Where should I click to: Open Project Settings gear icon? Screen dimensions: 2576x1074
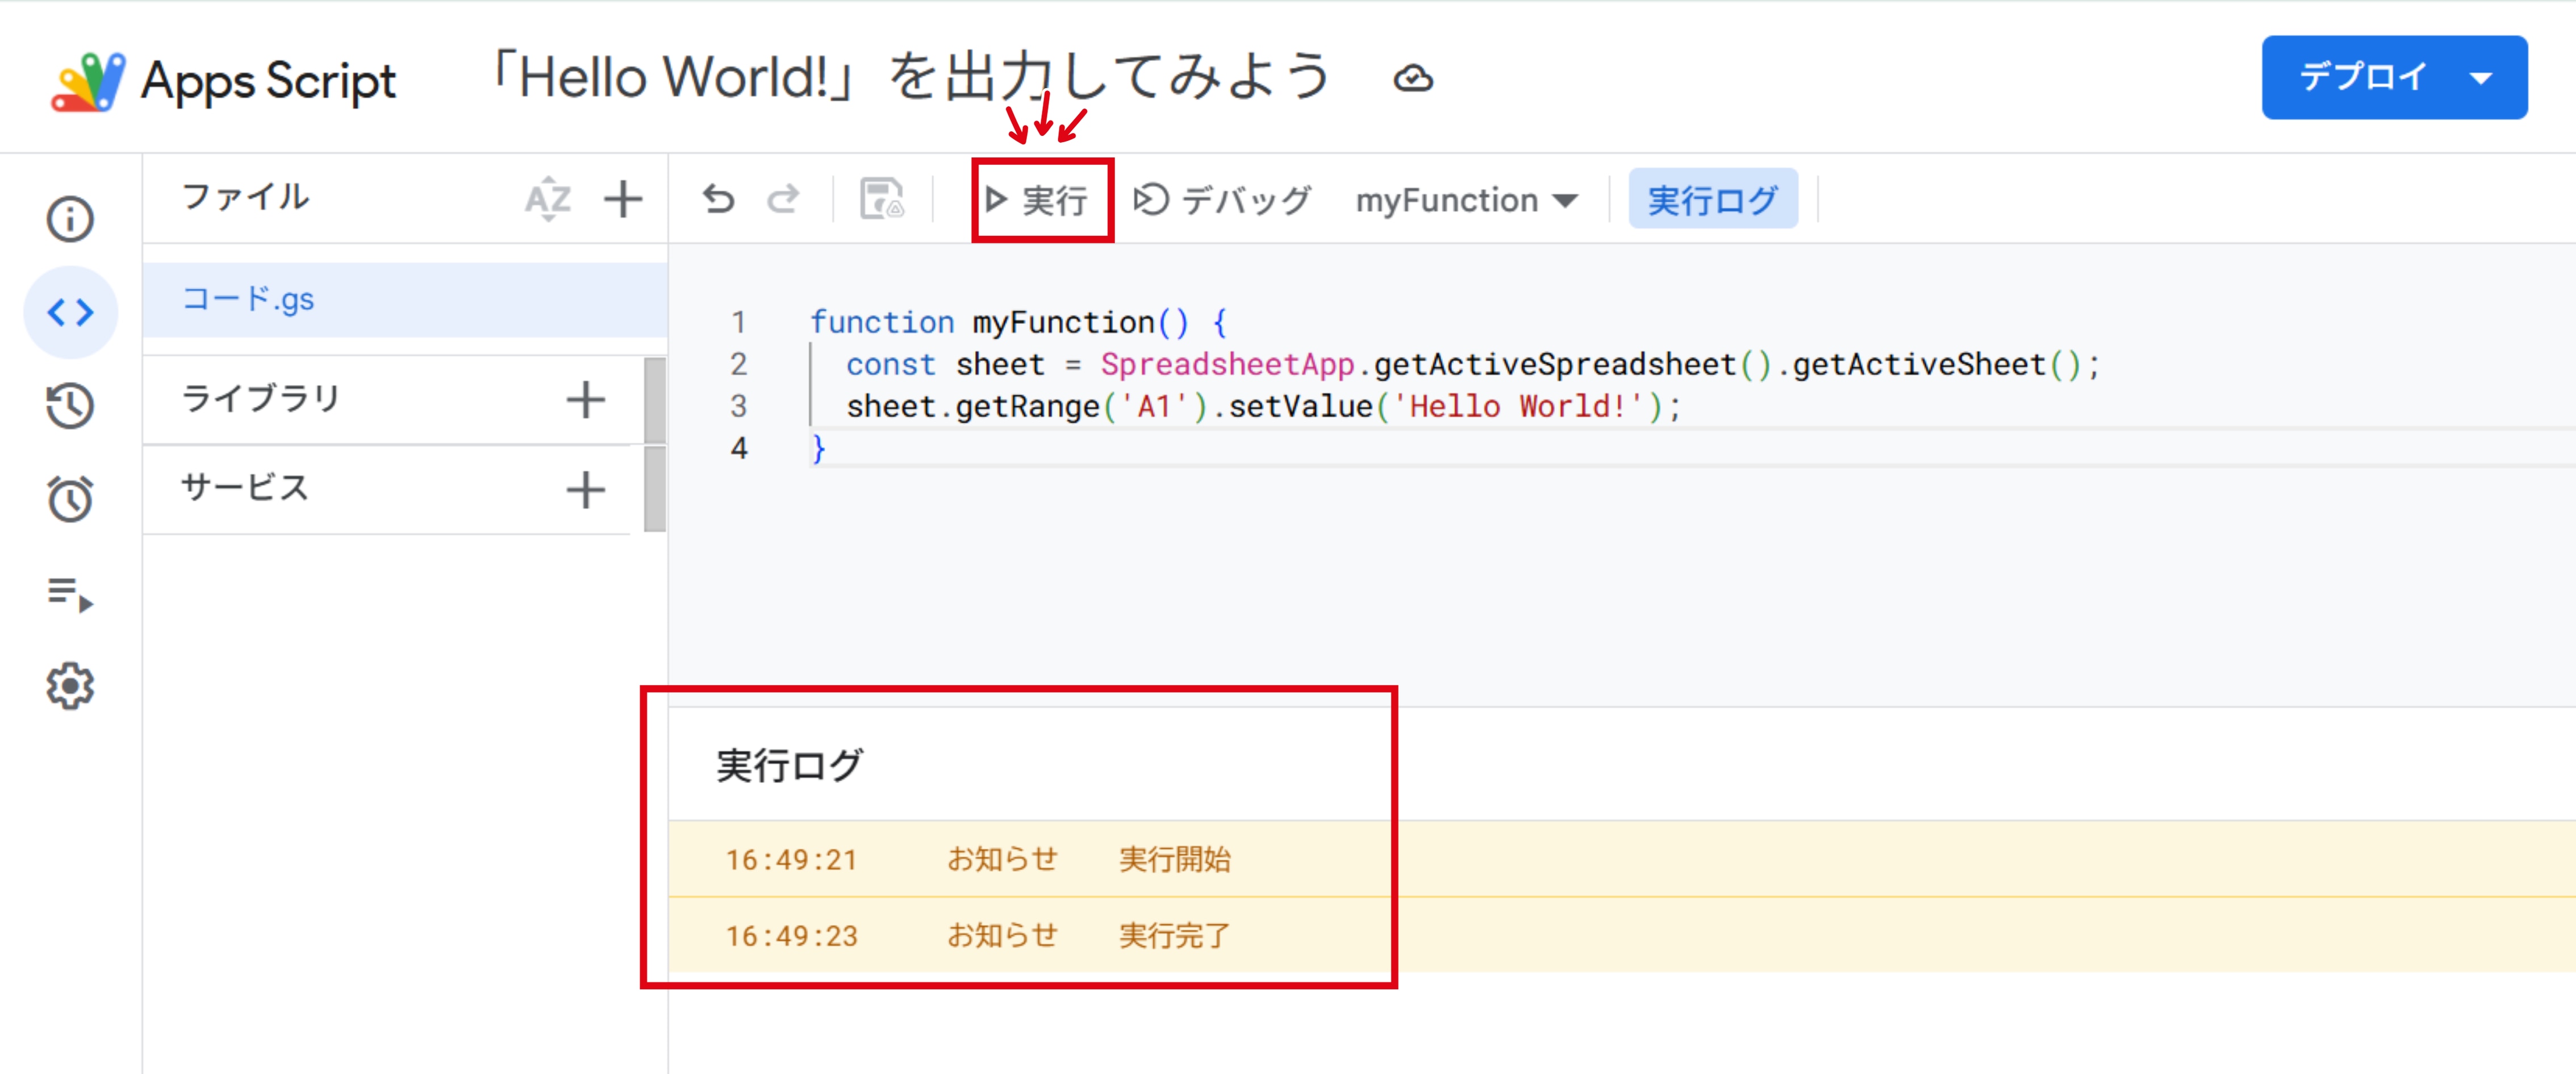[70, 686]
